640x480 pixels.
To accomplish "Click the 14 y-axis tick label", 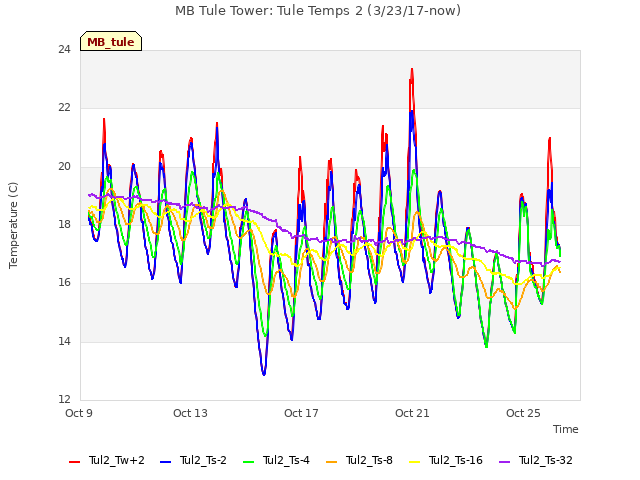I will point(64,341).
